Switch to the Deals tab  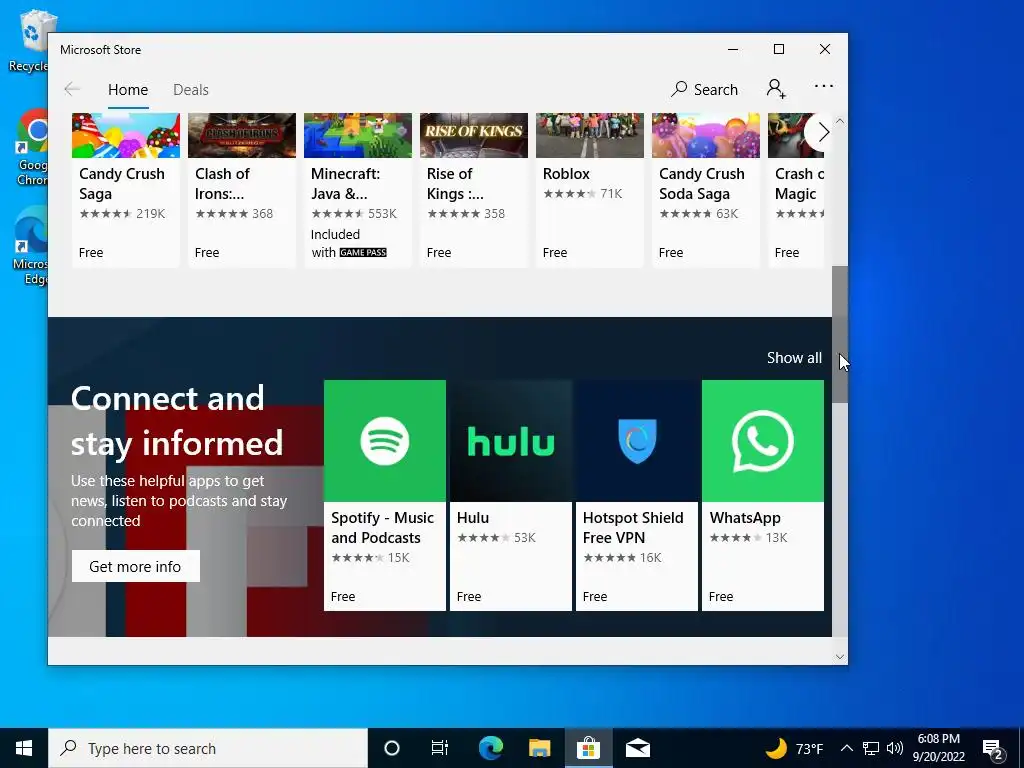(191, 89)
